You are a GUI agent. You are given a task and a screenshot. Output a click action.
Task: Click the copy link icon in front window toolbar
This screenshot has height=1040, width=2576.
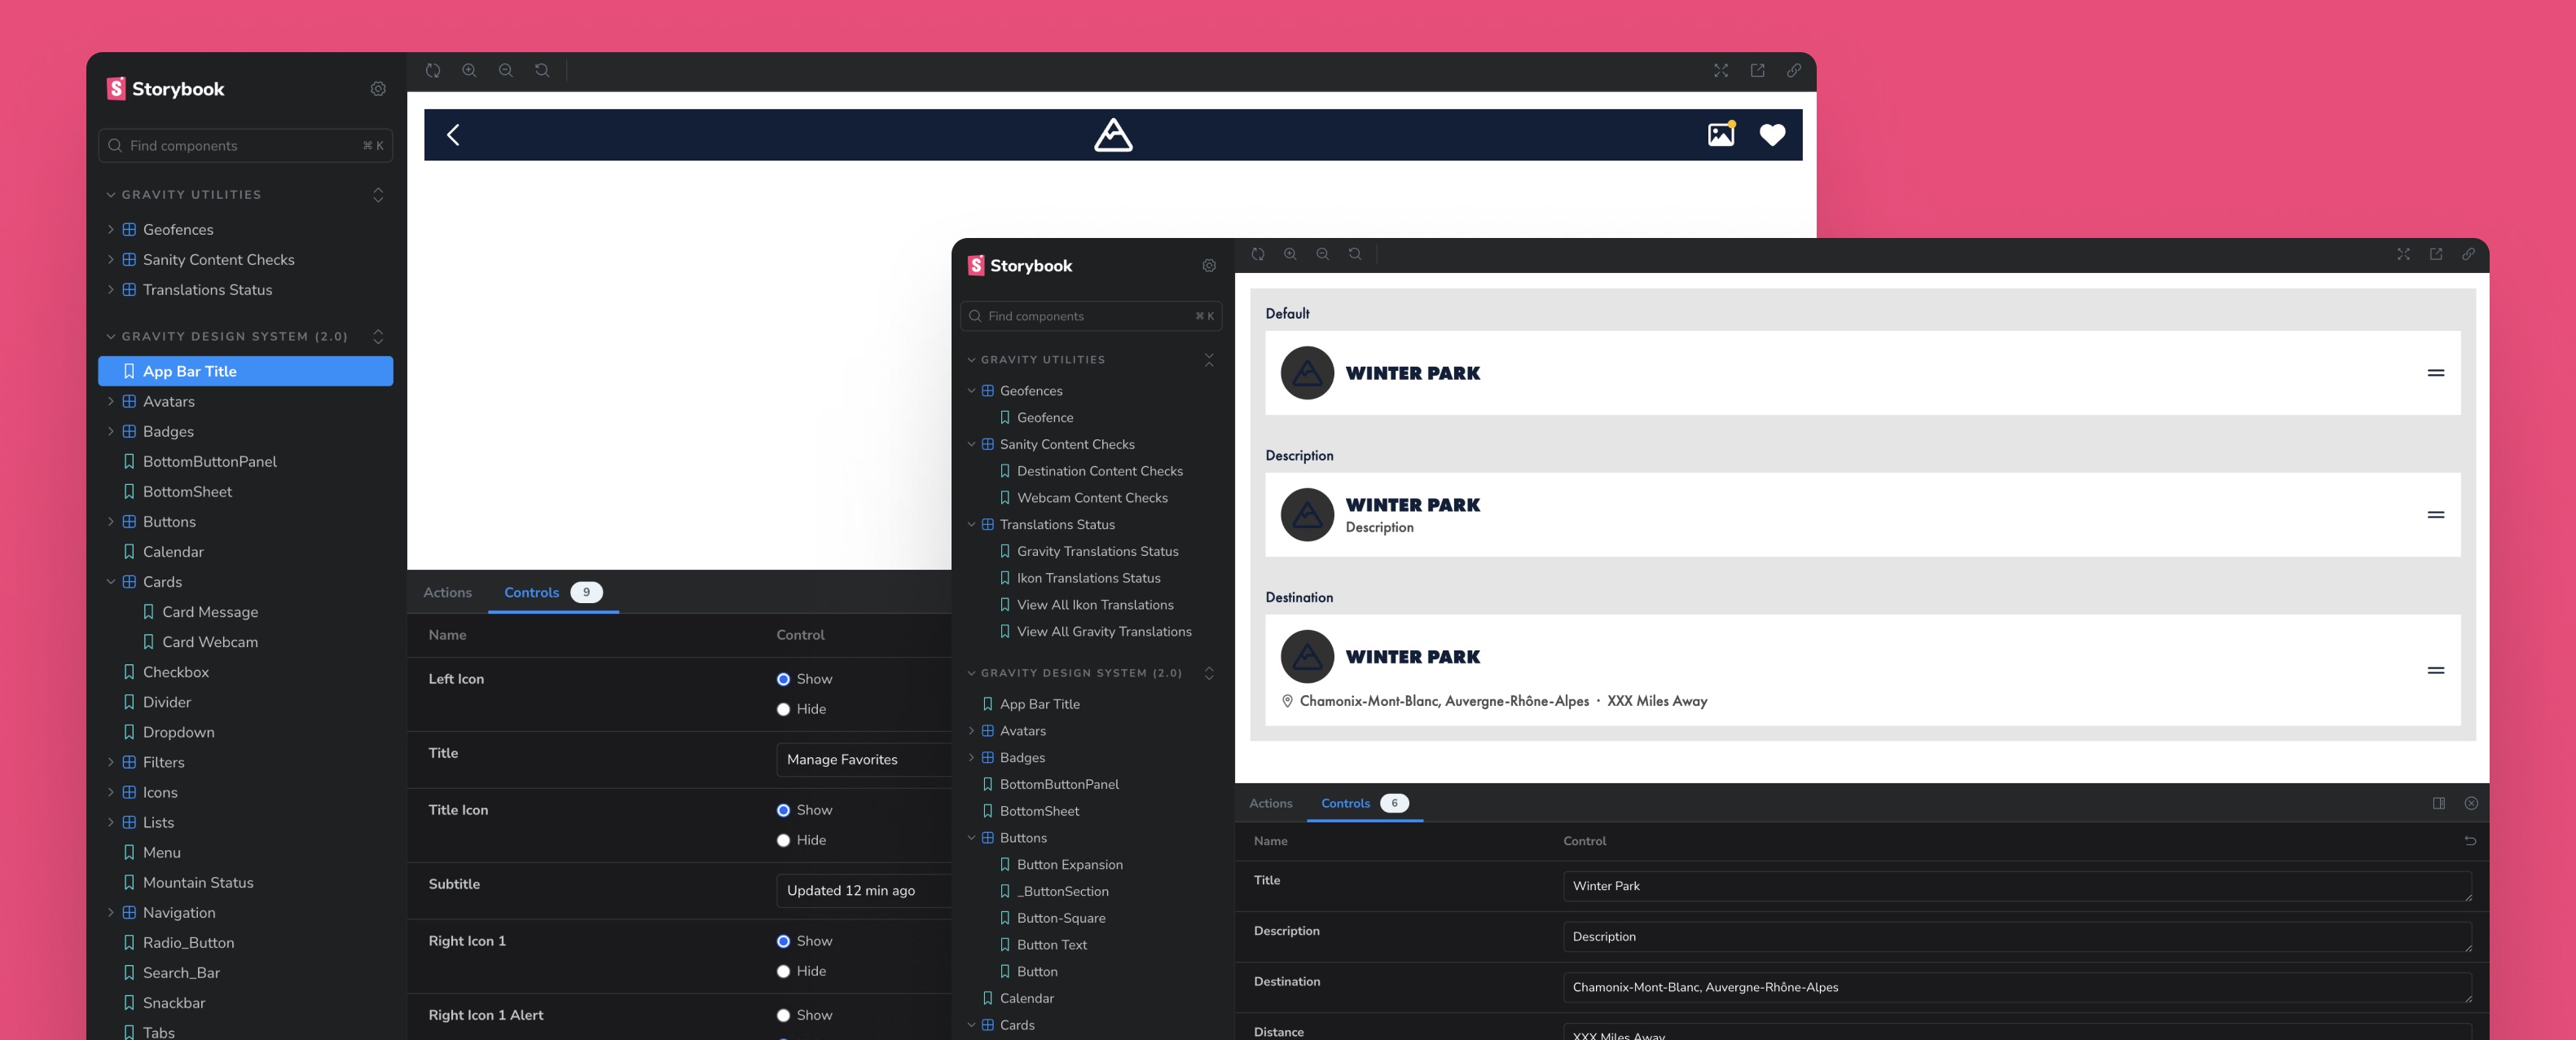tap(2468, 254)
